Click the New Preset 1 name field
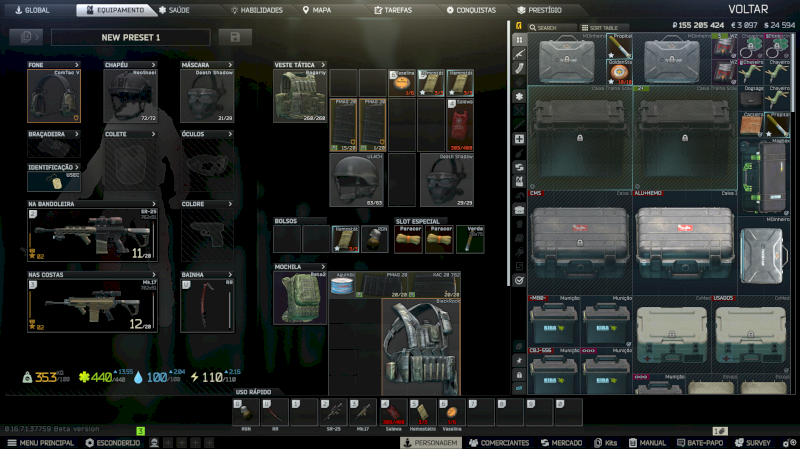The width and height of the screenshot is (800, 449). coord(131,37)
